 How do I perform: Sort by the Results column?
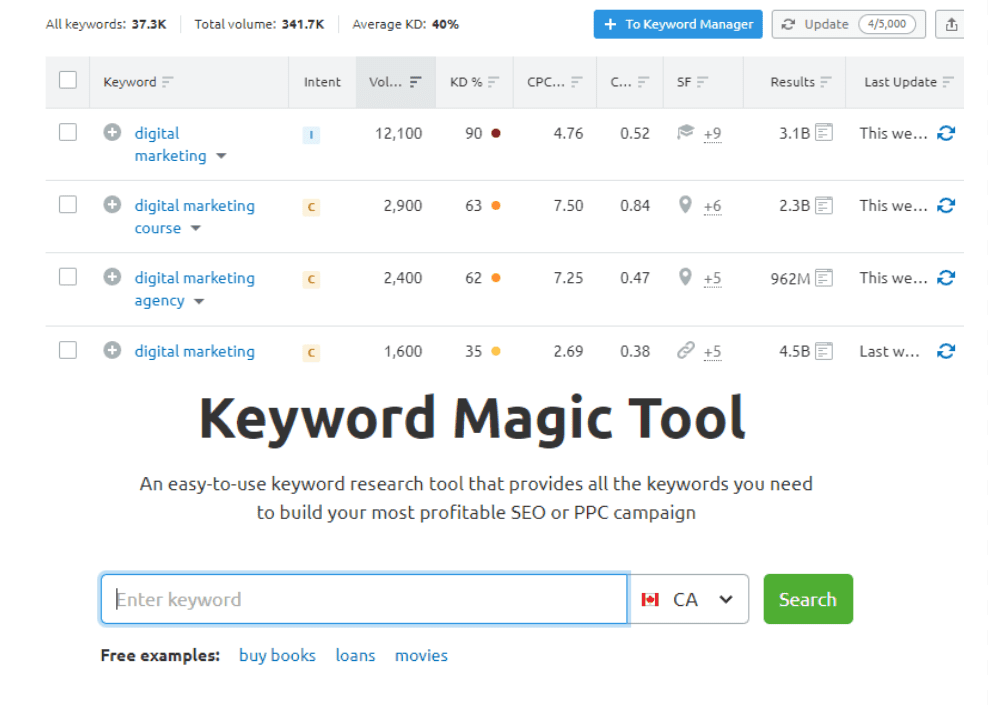click(825, 82)
